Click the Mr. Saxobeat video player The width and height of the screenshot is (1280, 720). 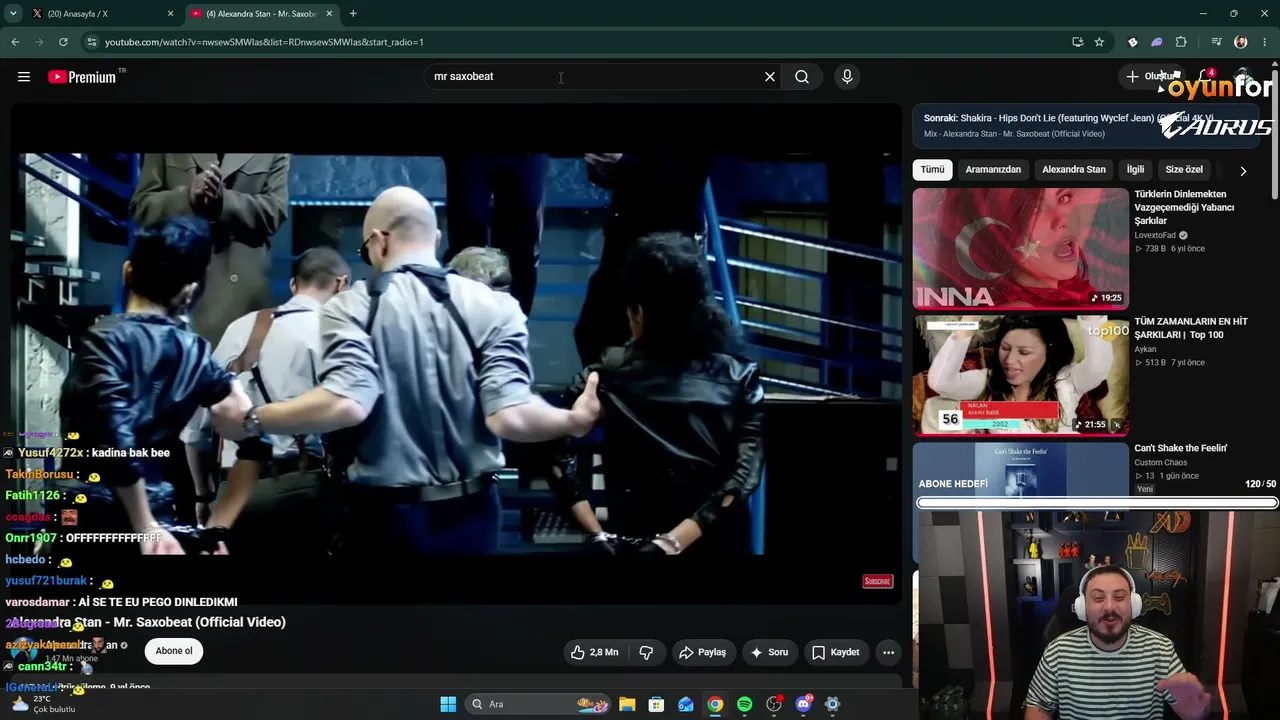coord(456,353)
